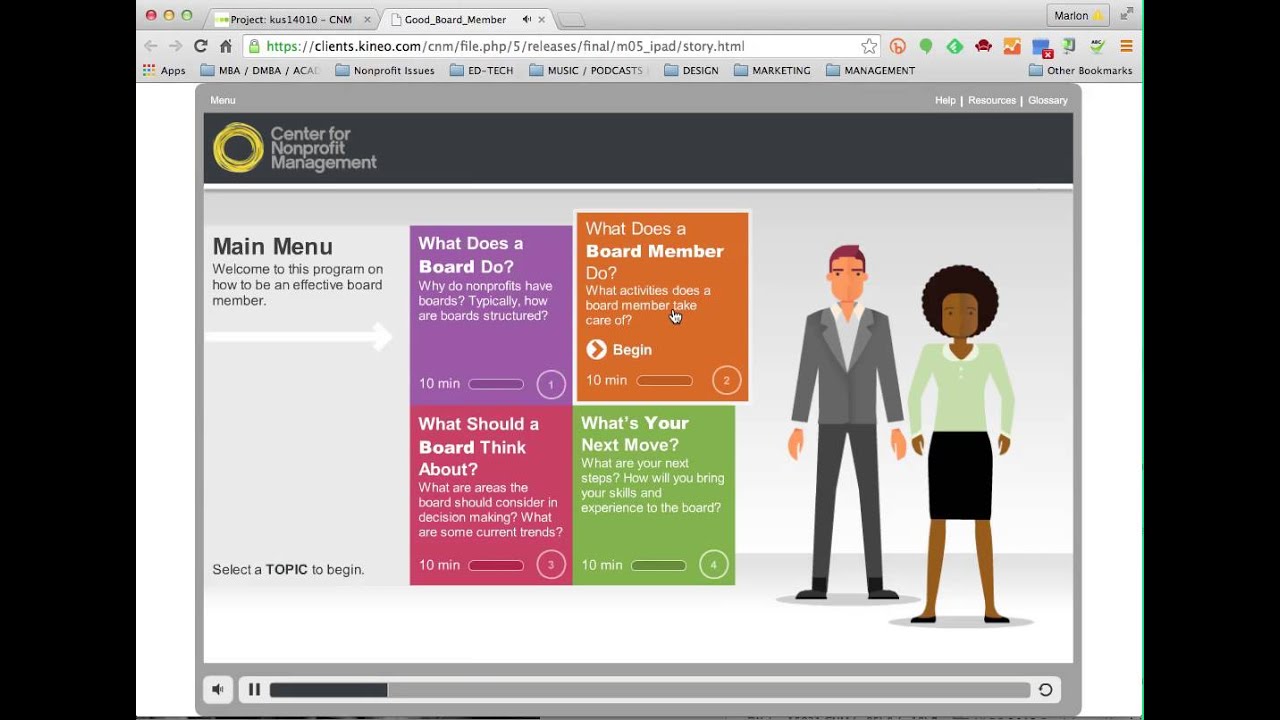Click the 'Select a TOPIC to begin.' text
This screenshot has height=720, width=1280.
point(288,570)
